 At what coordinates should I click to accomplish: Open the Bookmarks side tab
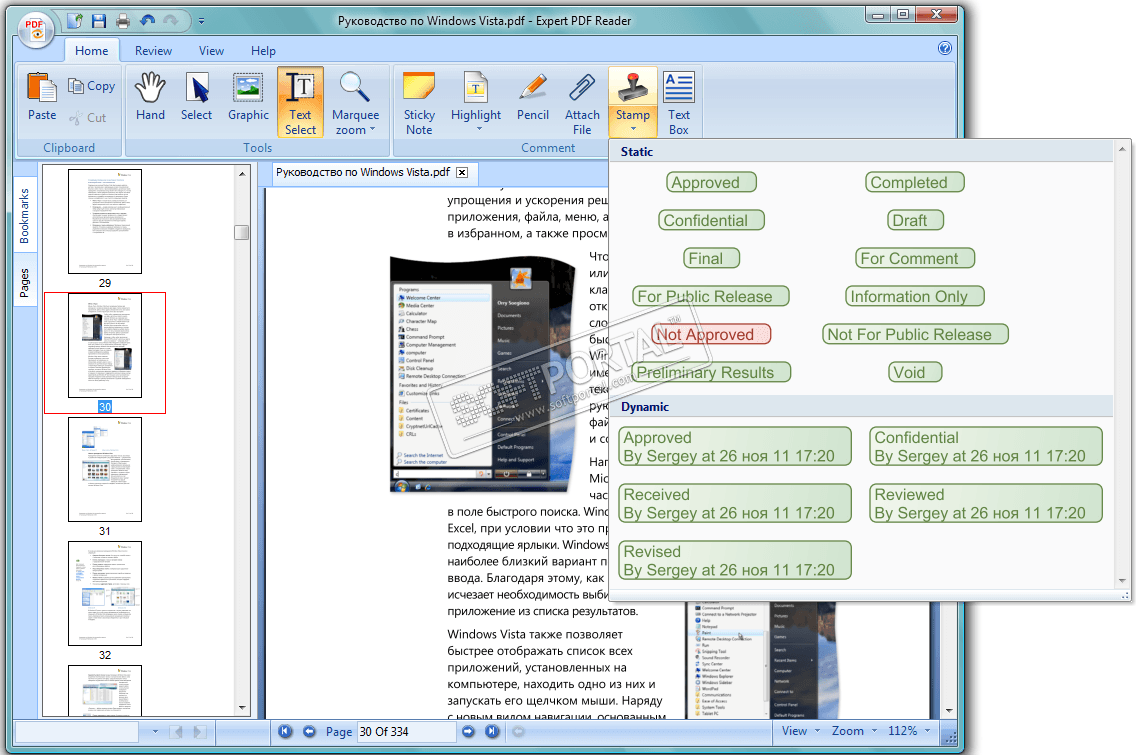25,216
